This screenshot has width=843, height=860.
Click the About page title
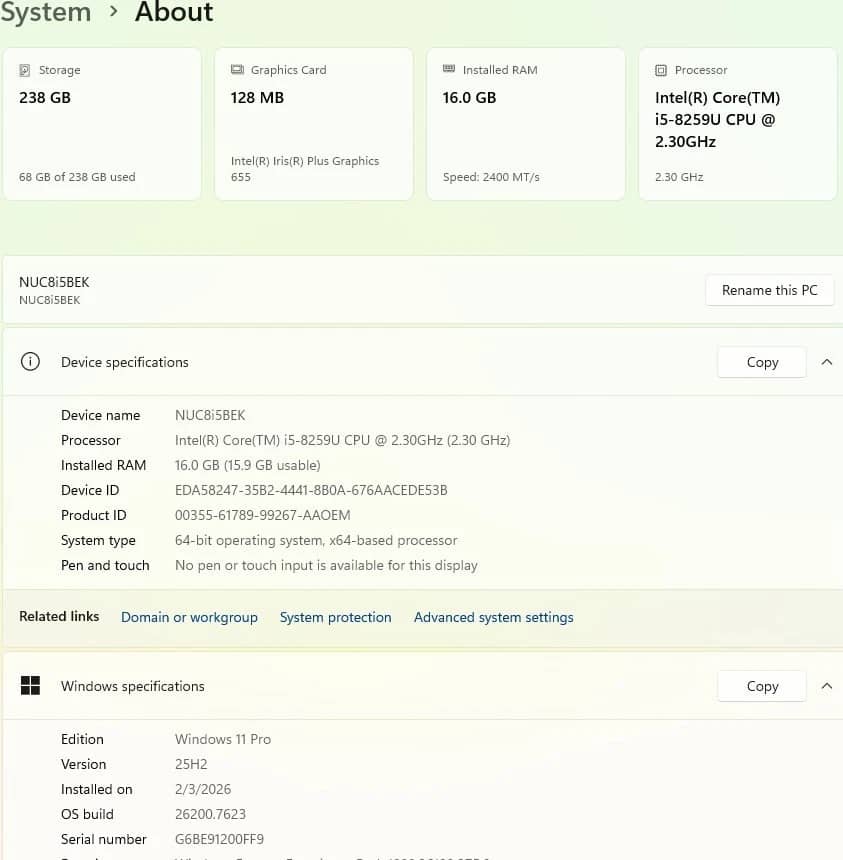[x=174, y=12]
